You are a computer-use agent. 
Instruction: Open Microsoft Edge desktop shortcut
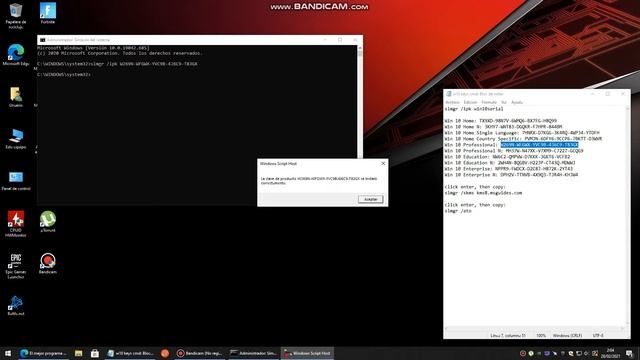16,55
